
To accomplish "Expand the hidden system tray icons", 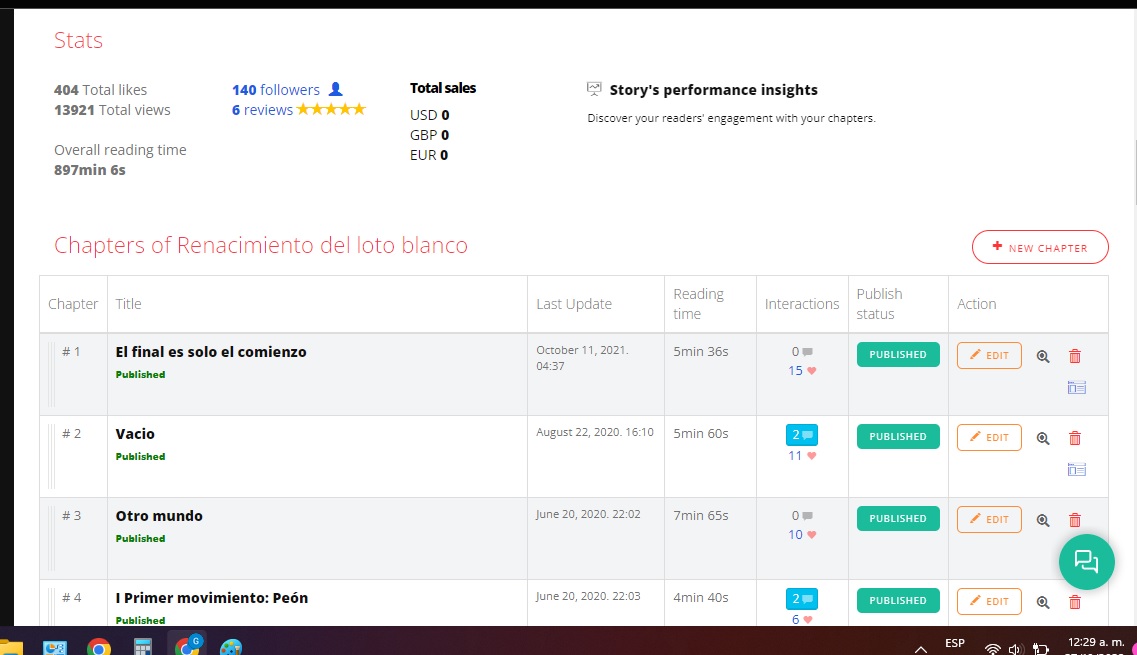I will coord(921,648).
